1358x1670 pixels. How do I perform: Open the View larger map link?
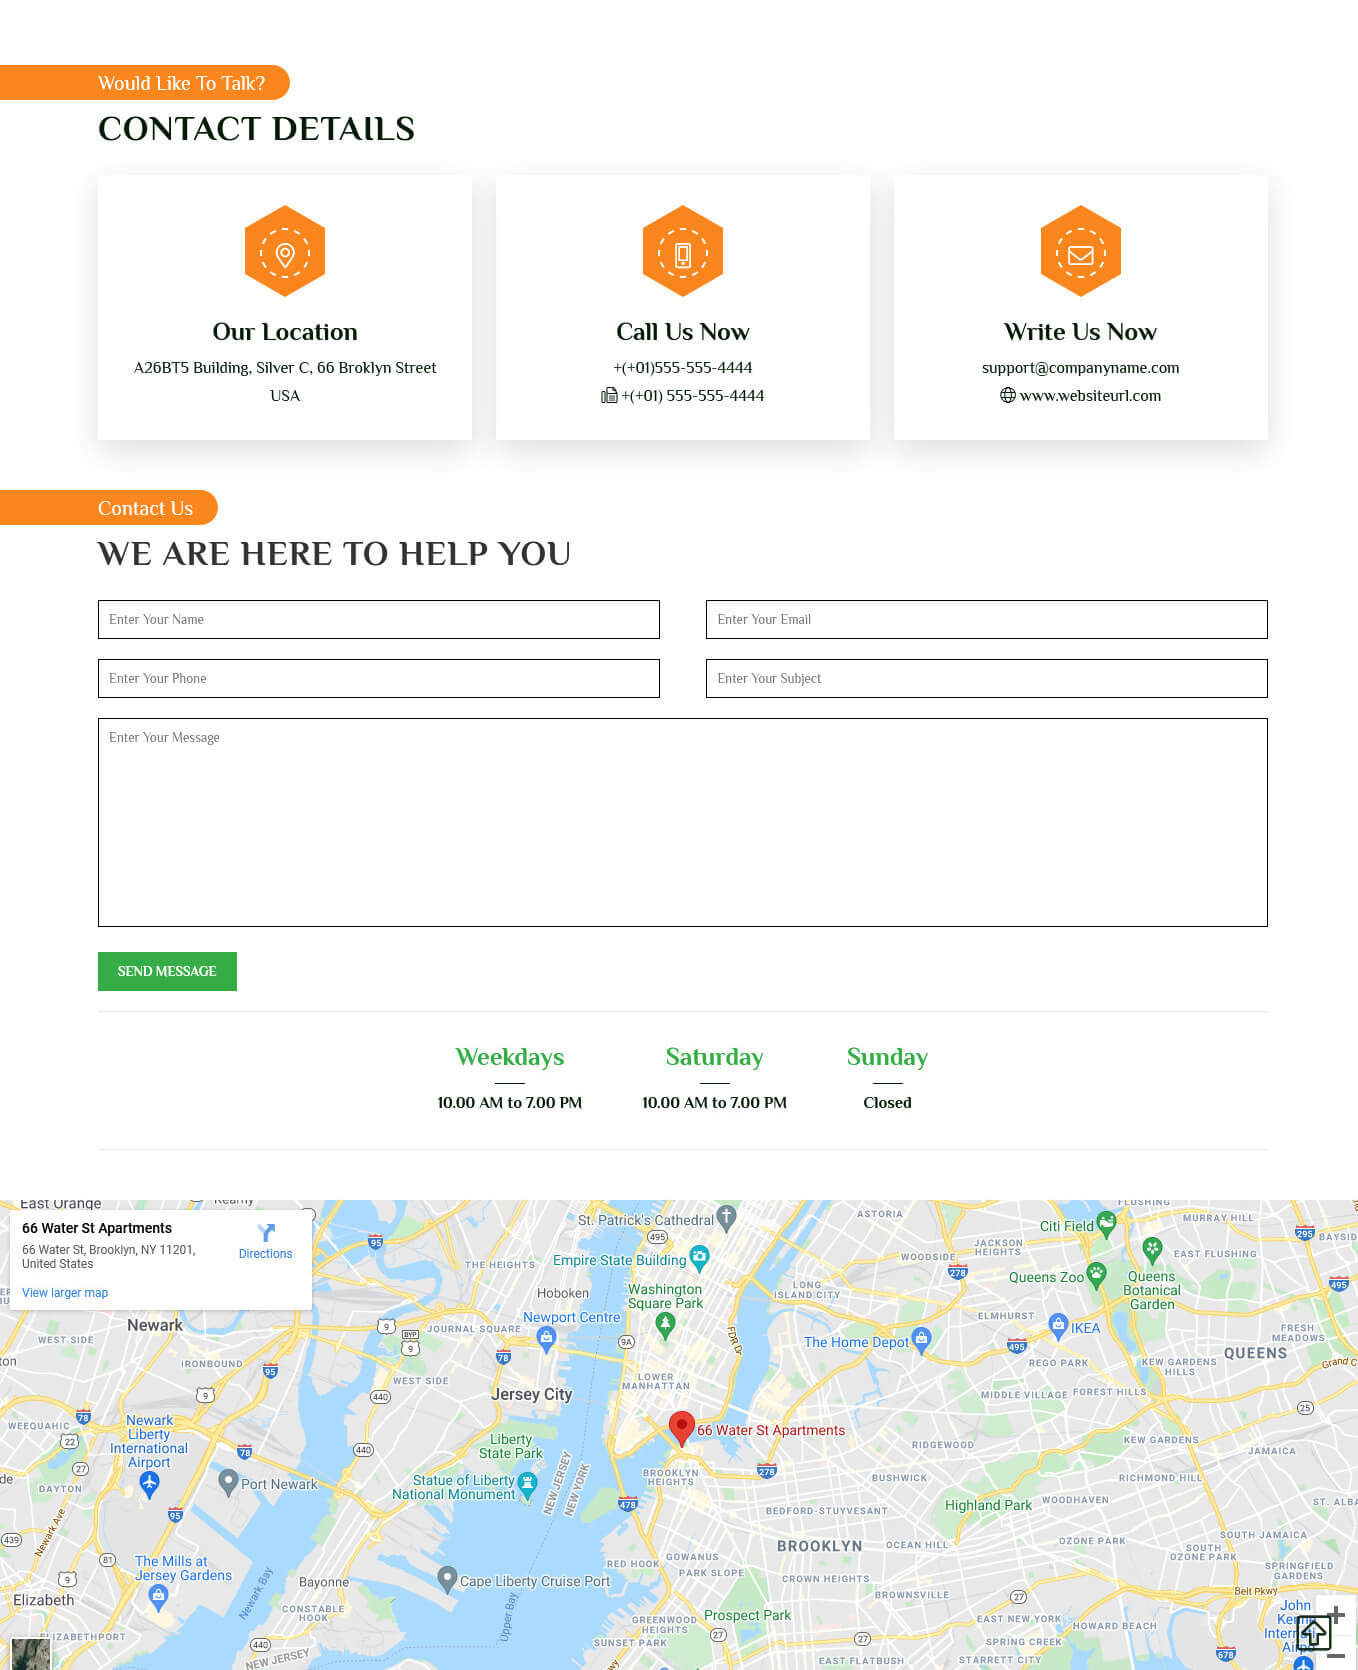tap(65, 1293)
